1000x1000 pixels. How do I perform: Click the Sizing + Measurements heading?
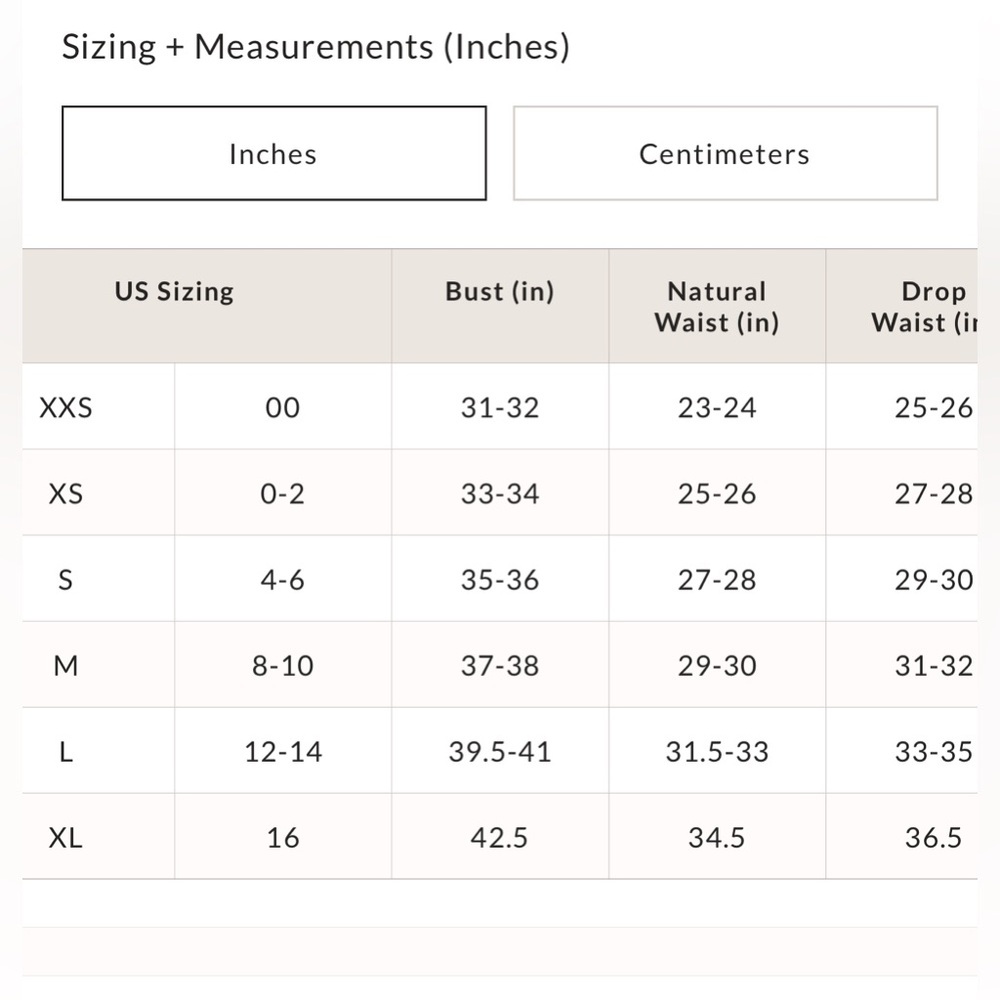pyautogui.click(x=316, y=47)
